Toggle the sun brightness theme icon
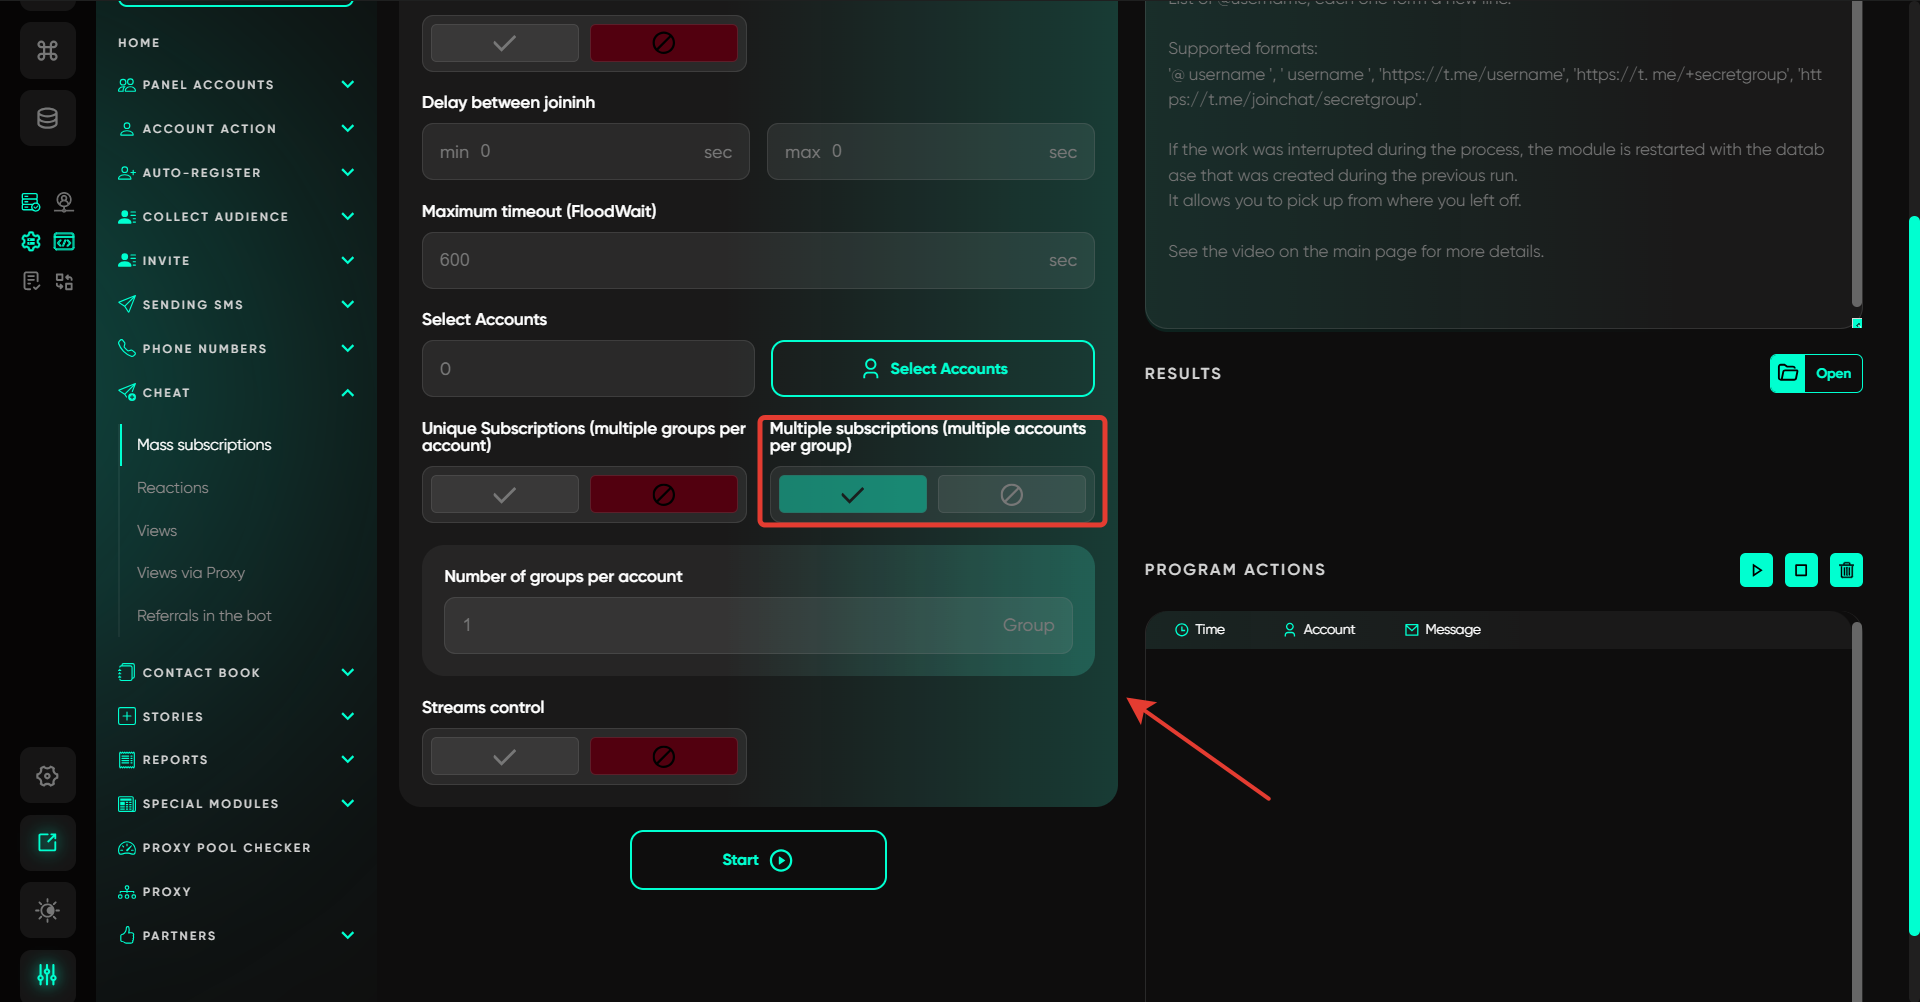Viewport: 1920px width, 1002px height. [x=47, y=910]
